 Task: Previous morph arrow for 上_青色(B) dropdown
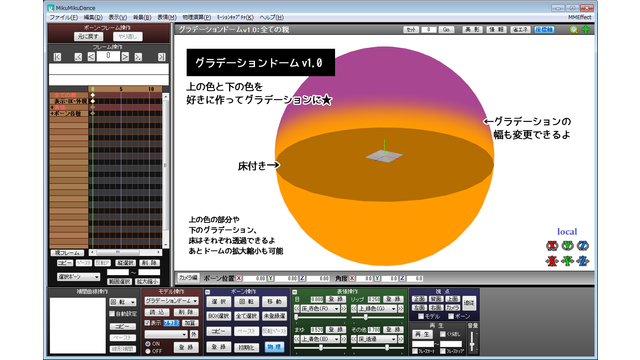coord(297,339)
